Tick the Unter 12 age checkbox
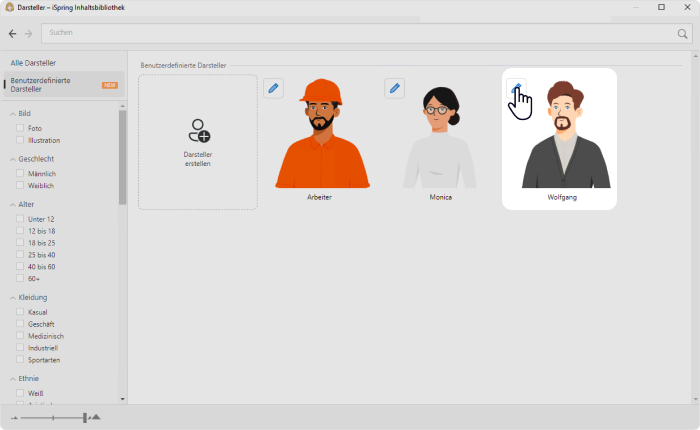Screen dimensions: 700x430 tap(20, 219)
